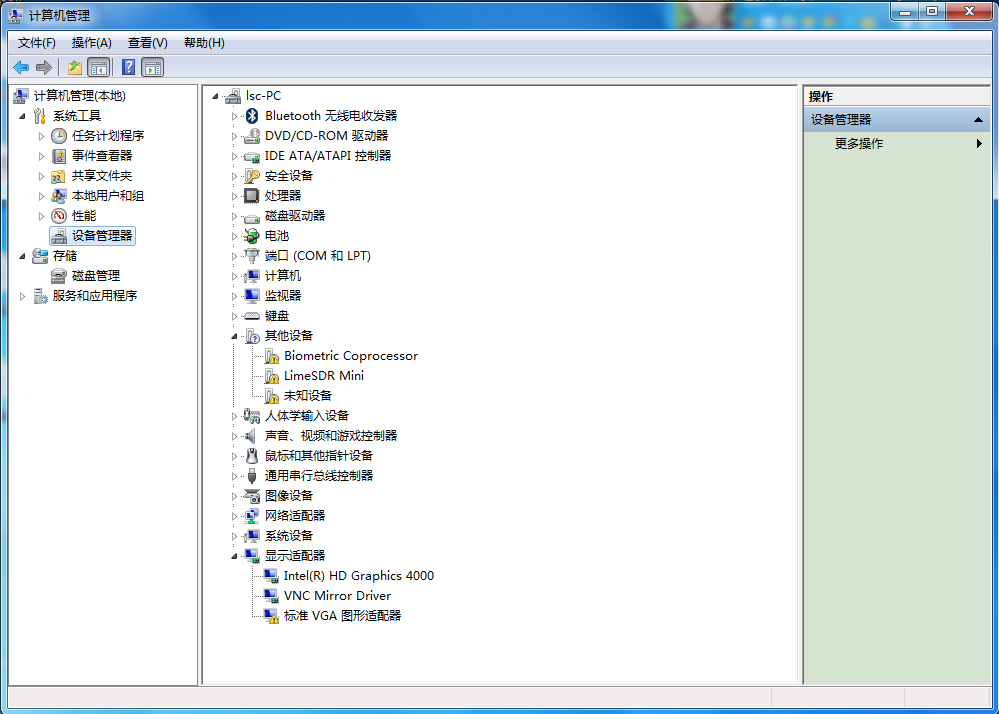Select the 人体学输入设备 category

click(x=306, y=416)
